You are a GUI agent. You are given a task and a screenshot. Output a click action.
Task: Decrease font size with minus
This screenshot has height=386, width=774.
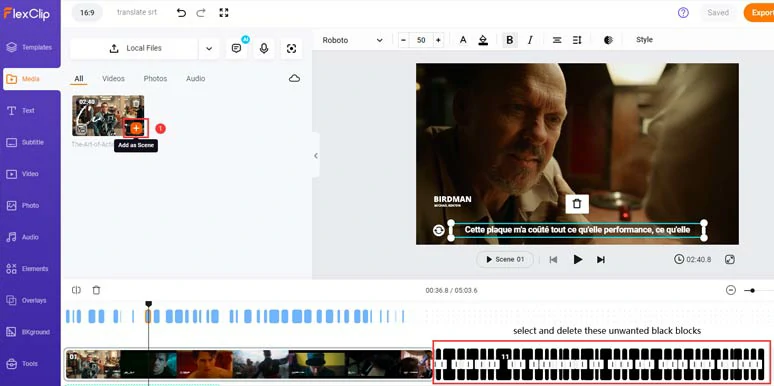point(404,40)
